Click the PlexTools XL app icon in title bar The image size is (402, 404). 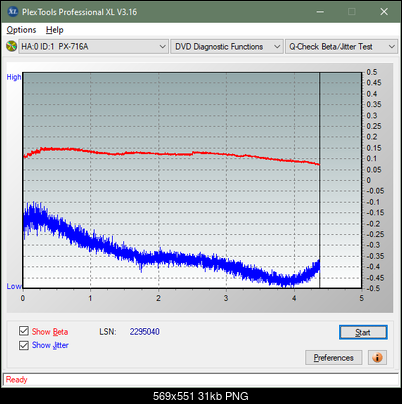pos(12,12)
